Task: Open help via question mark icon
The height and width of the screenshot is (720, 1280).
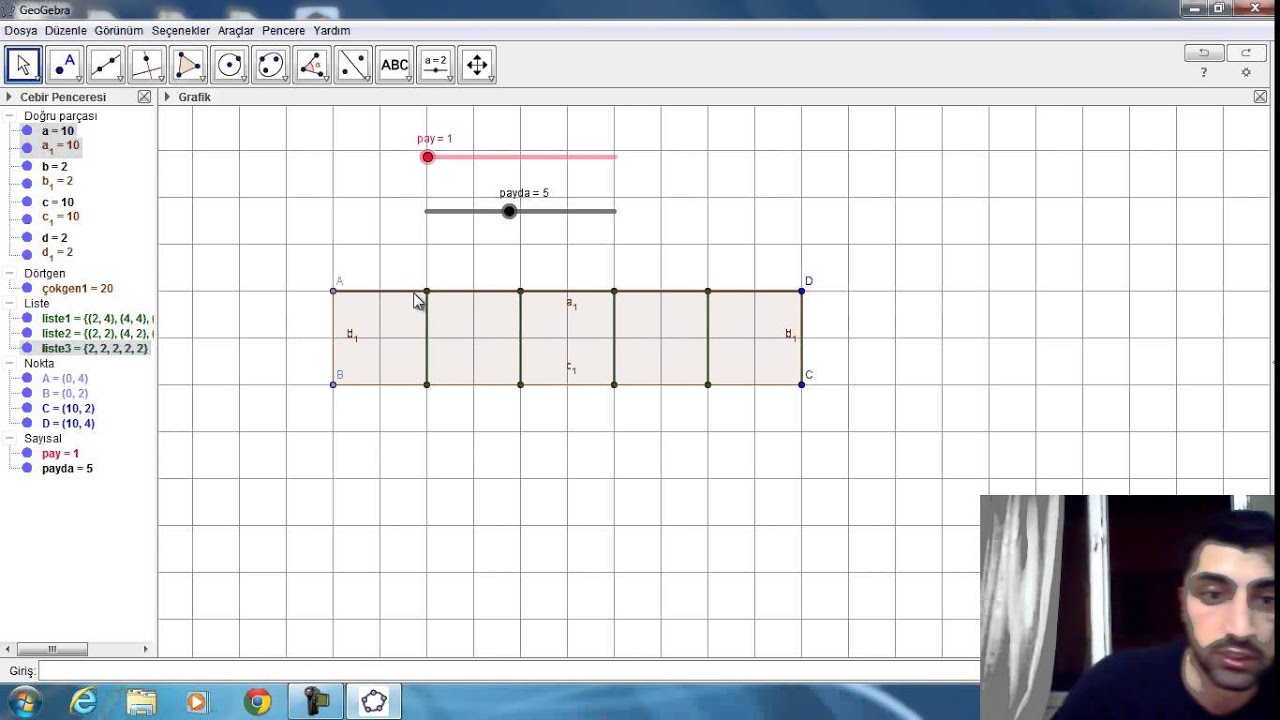Action: click(1204, 72)
